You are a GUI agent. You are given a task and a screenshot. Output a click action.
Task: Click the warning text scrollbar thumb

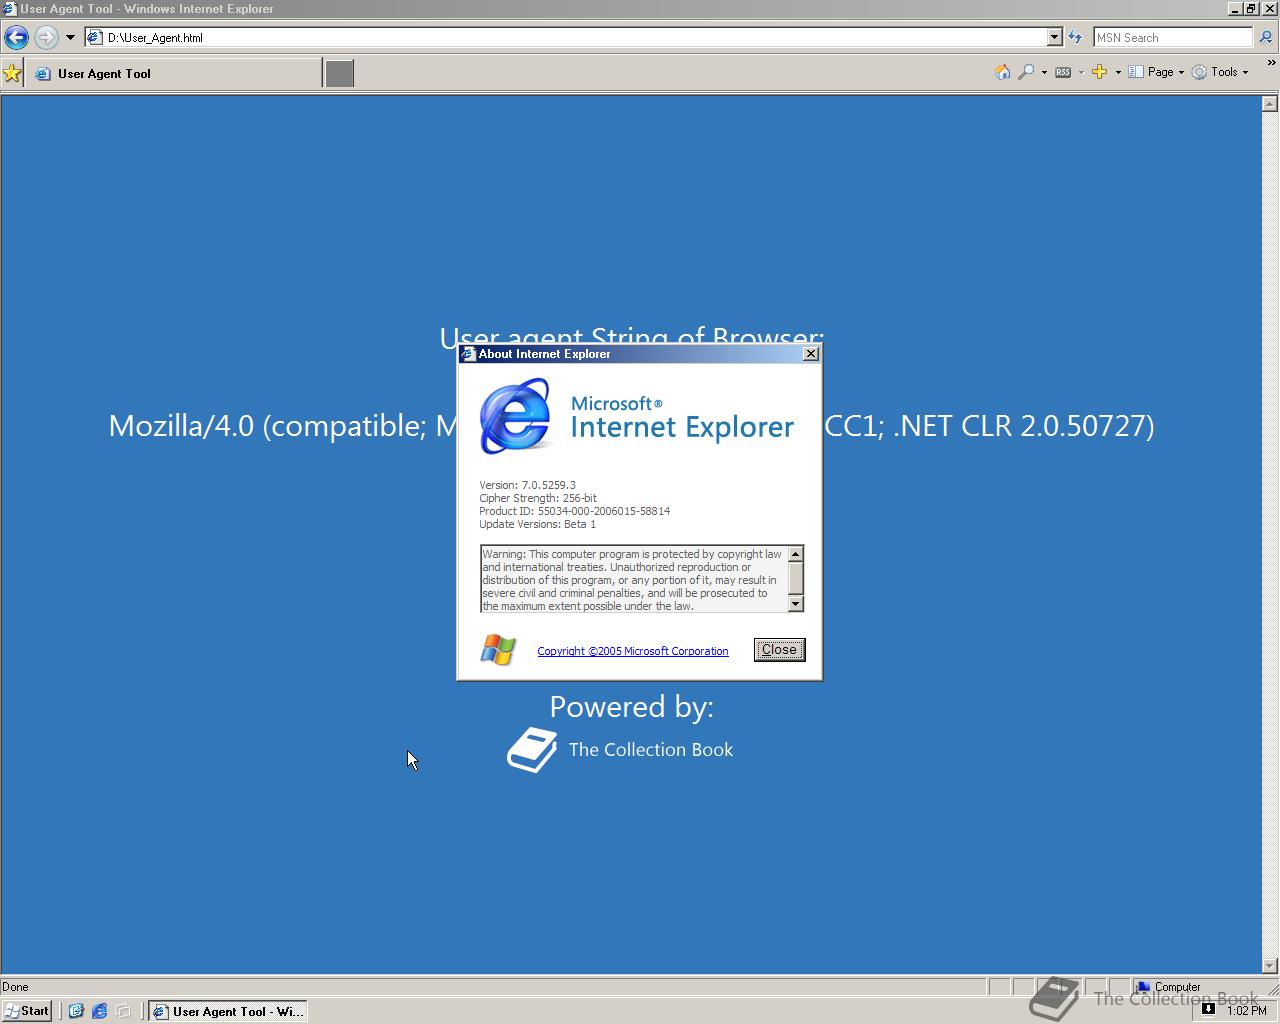point(796,578)
